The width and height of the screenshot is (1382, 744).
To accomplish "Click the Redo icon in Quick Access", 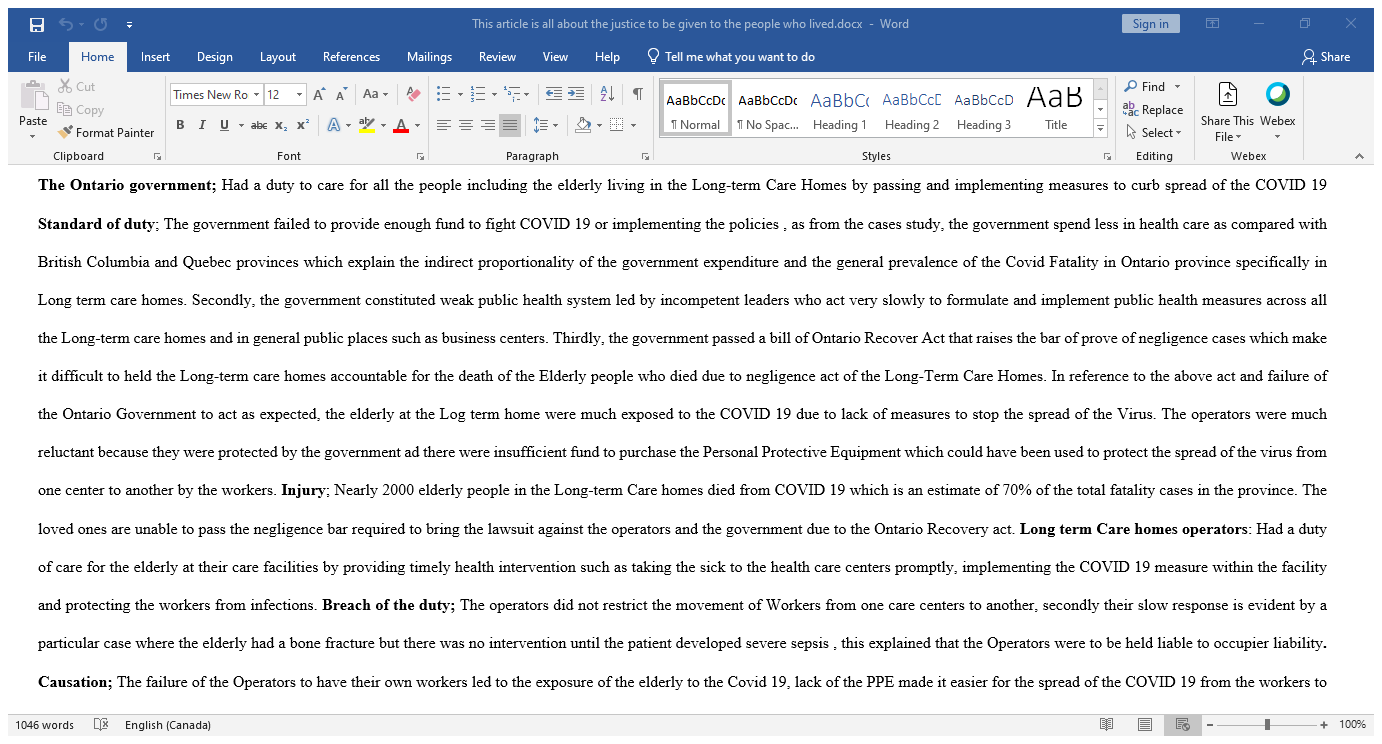I will tap(101, 24).
